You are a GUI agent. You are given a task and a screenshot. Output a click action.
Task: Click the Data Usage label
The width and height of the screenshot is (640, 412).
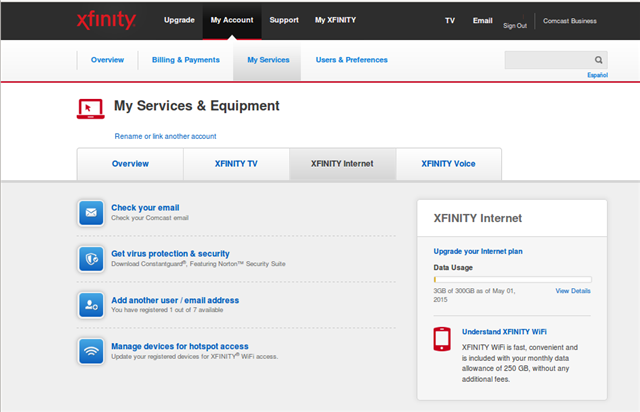[x=453, y=268]
